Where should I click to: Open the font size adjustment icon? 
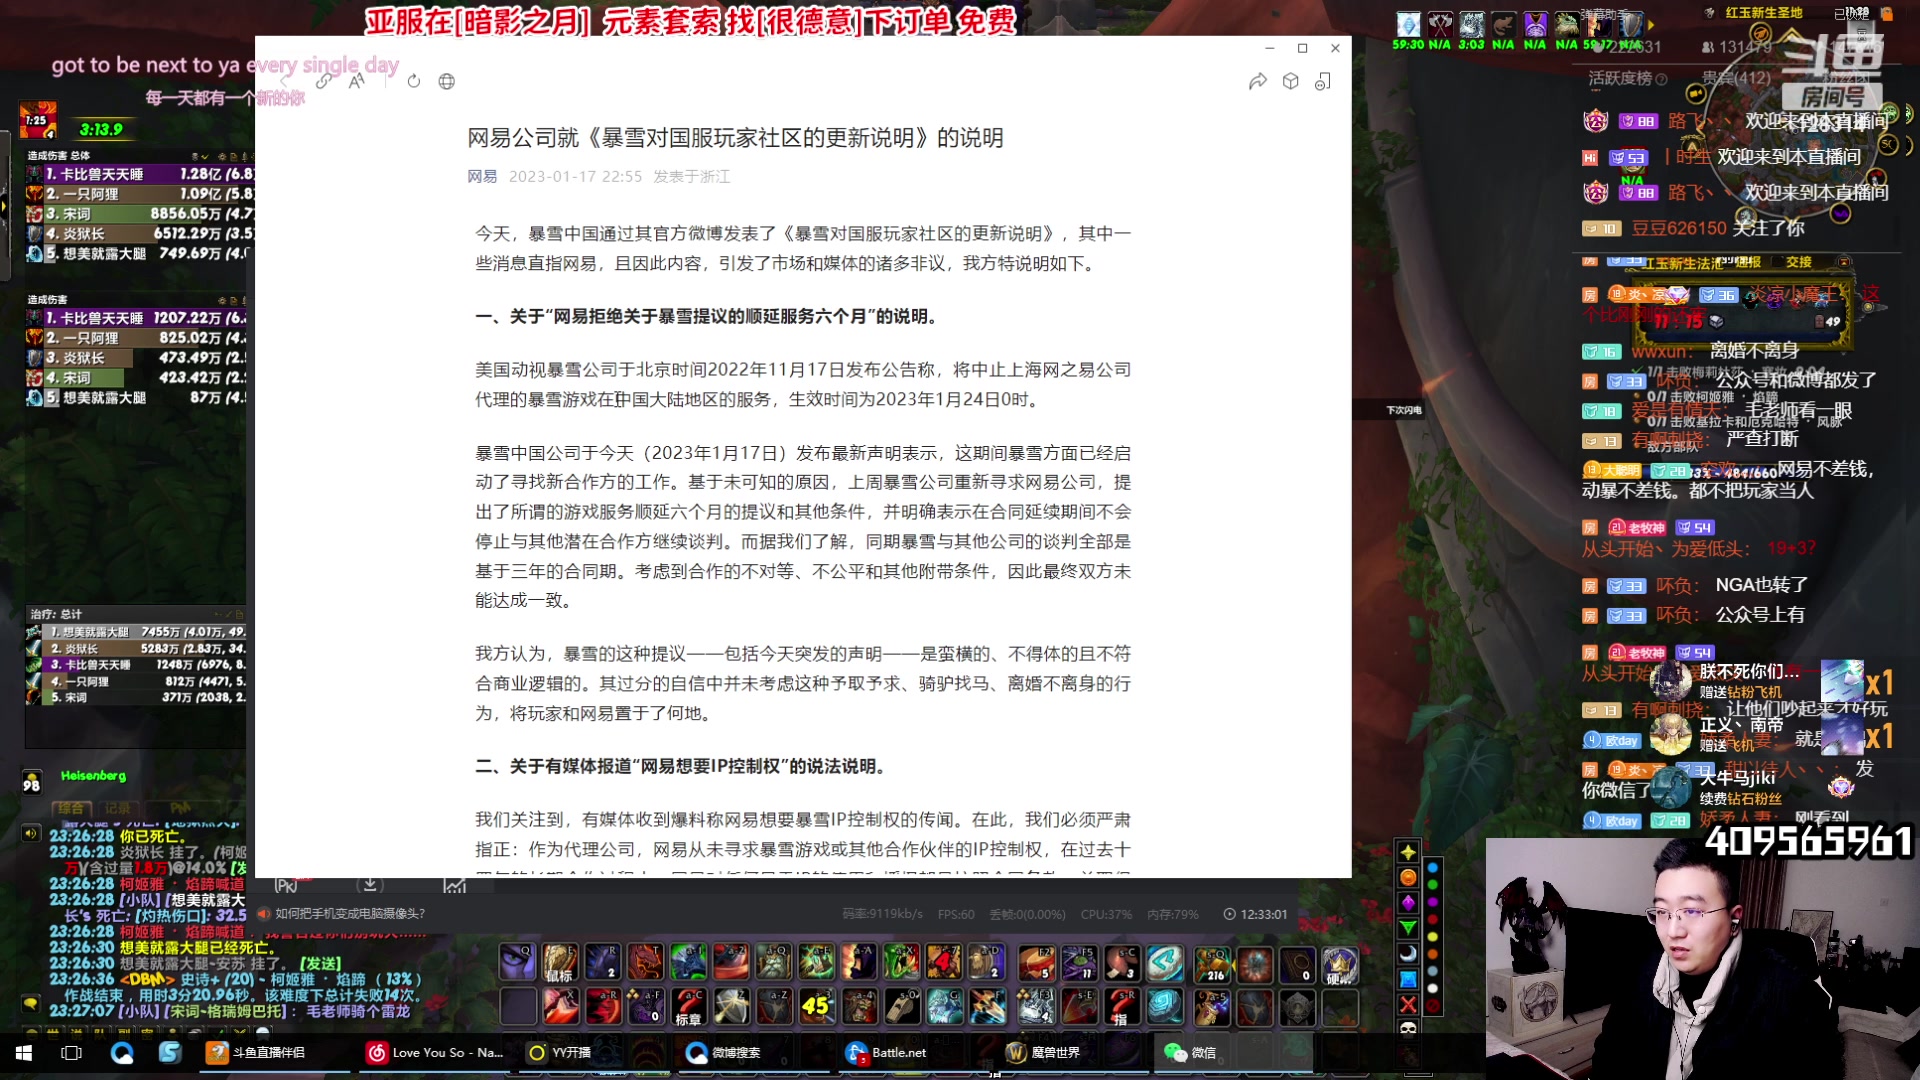tap(356, 81)
